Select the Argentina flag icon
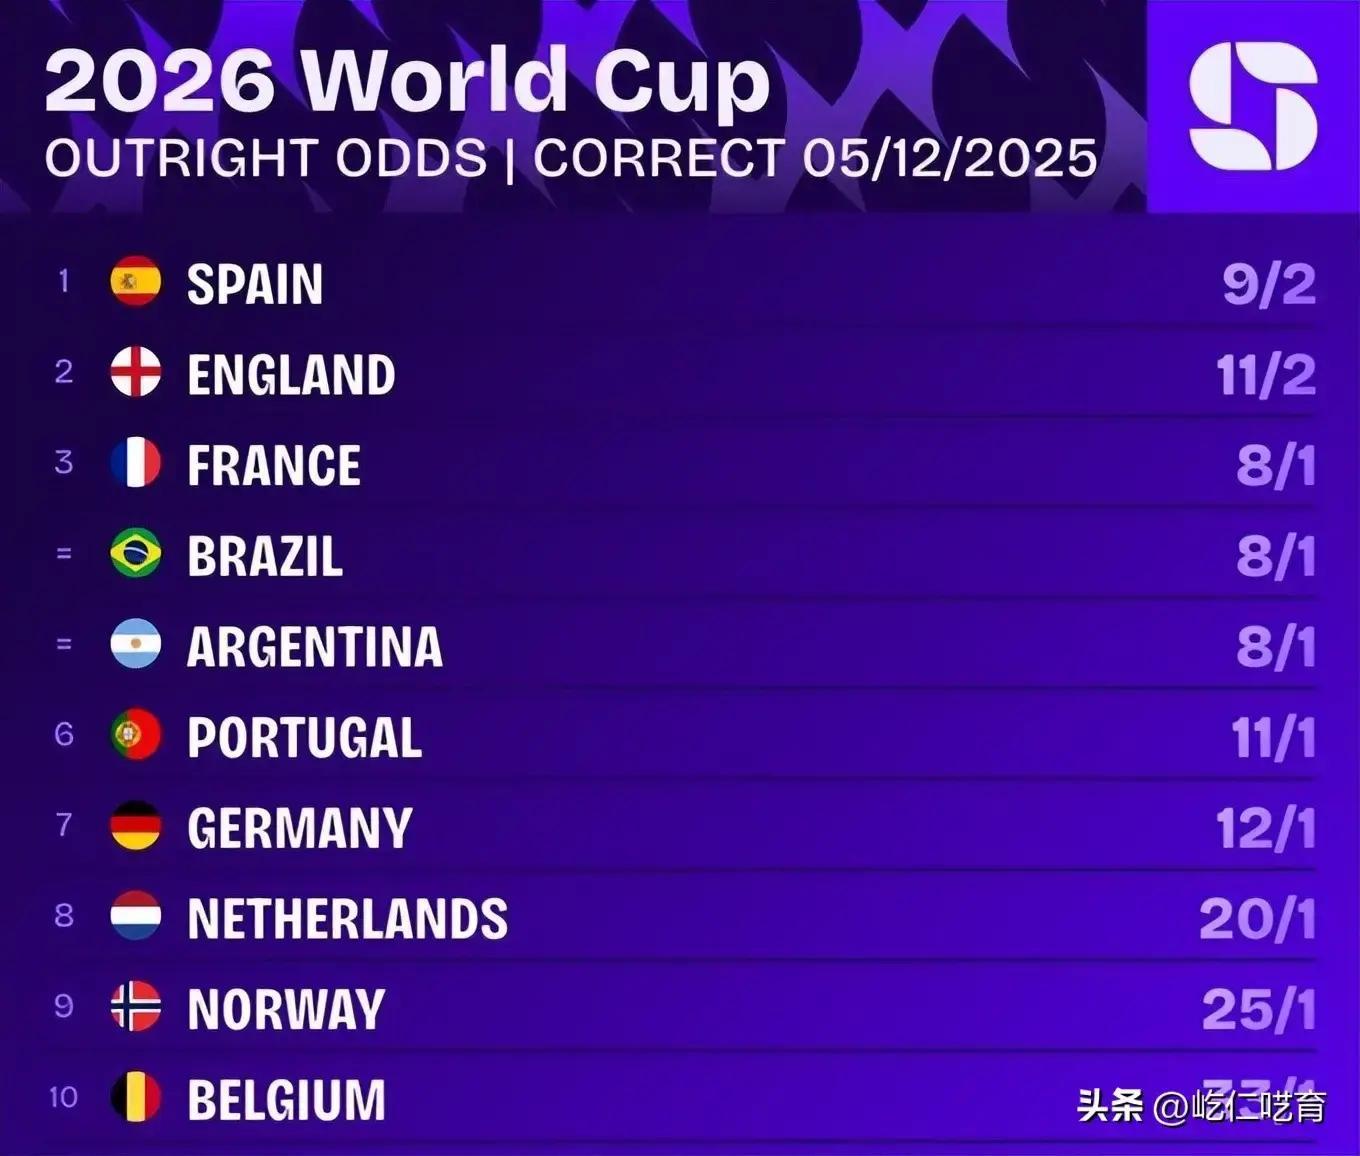The width and height of the screenshot is (1360, 1156). click(x=136, y=644)
